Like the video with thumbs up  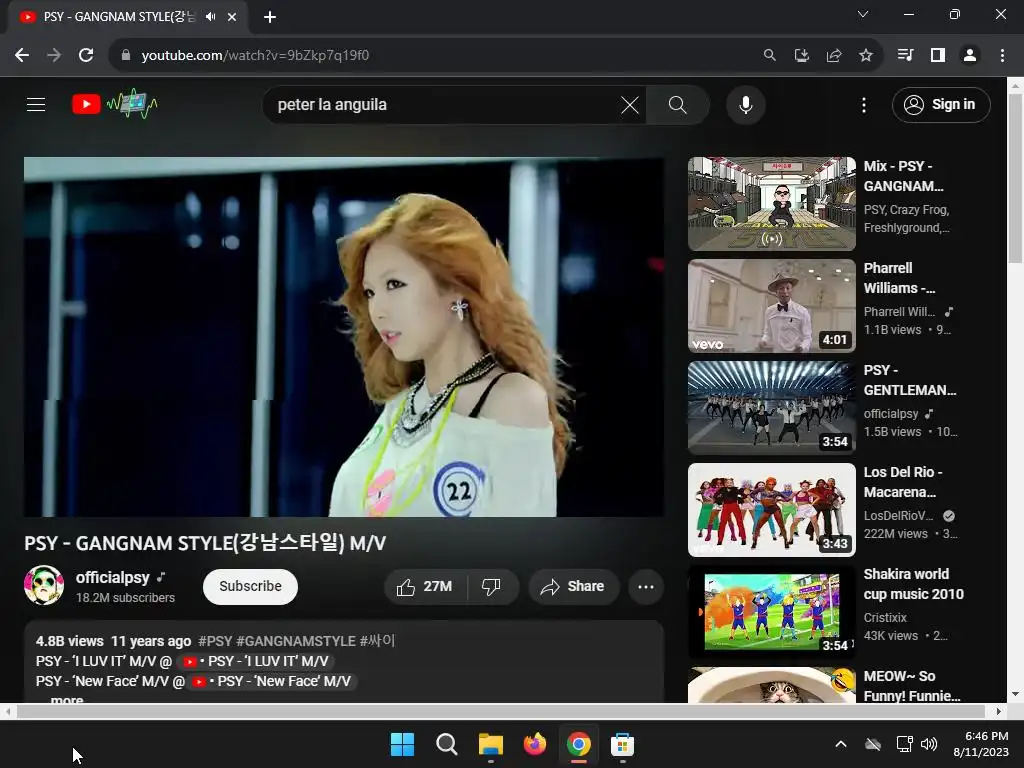pyautogui.click(x=425, y=586)
